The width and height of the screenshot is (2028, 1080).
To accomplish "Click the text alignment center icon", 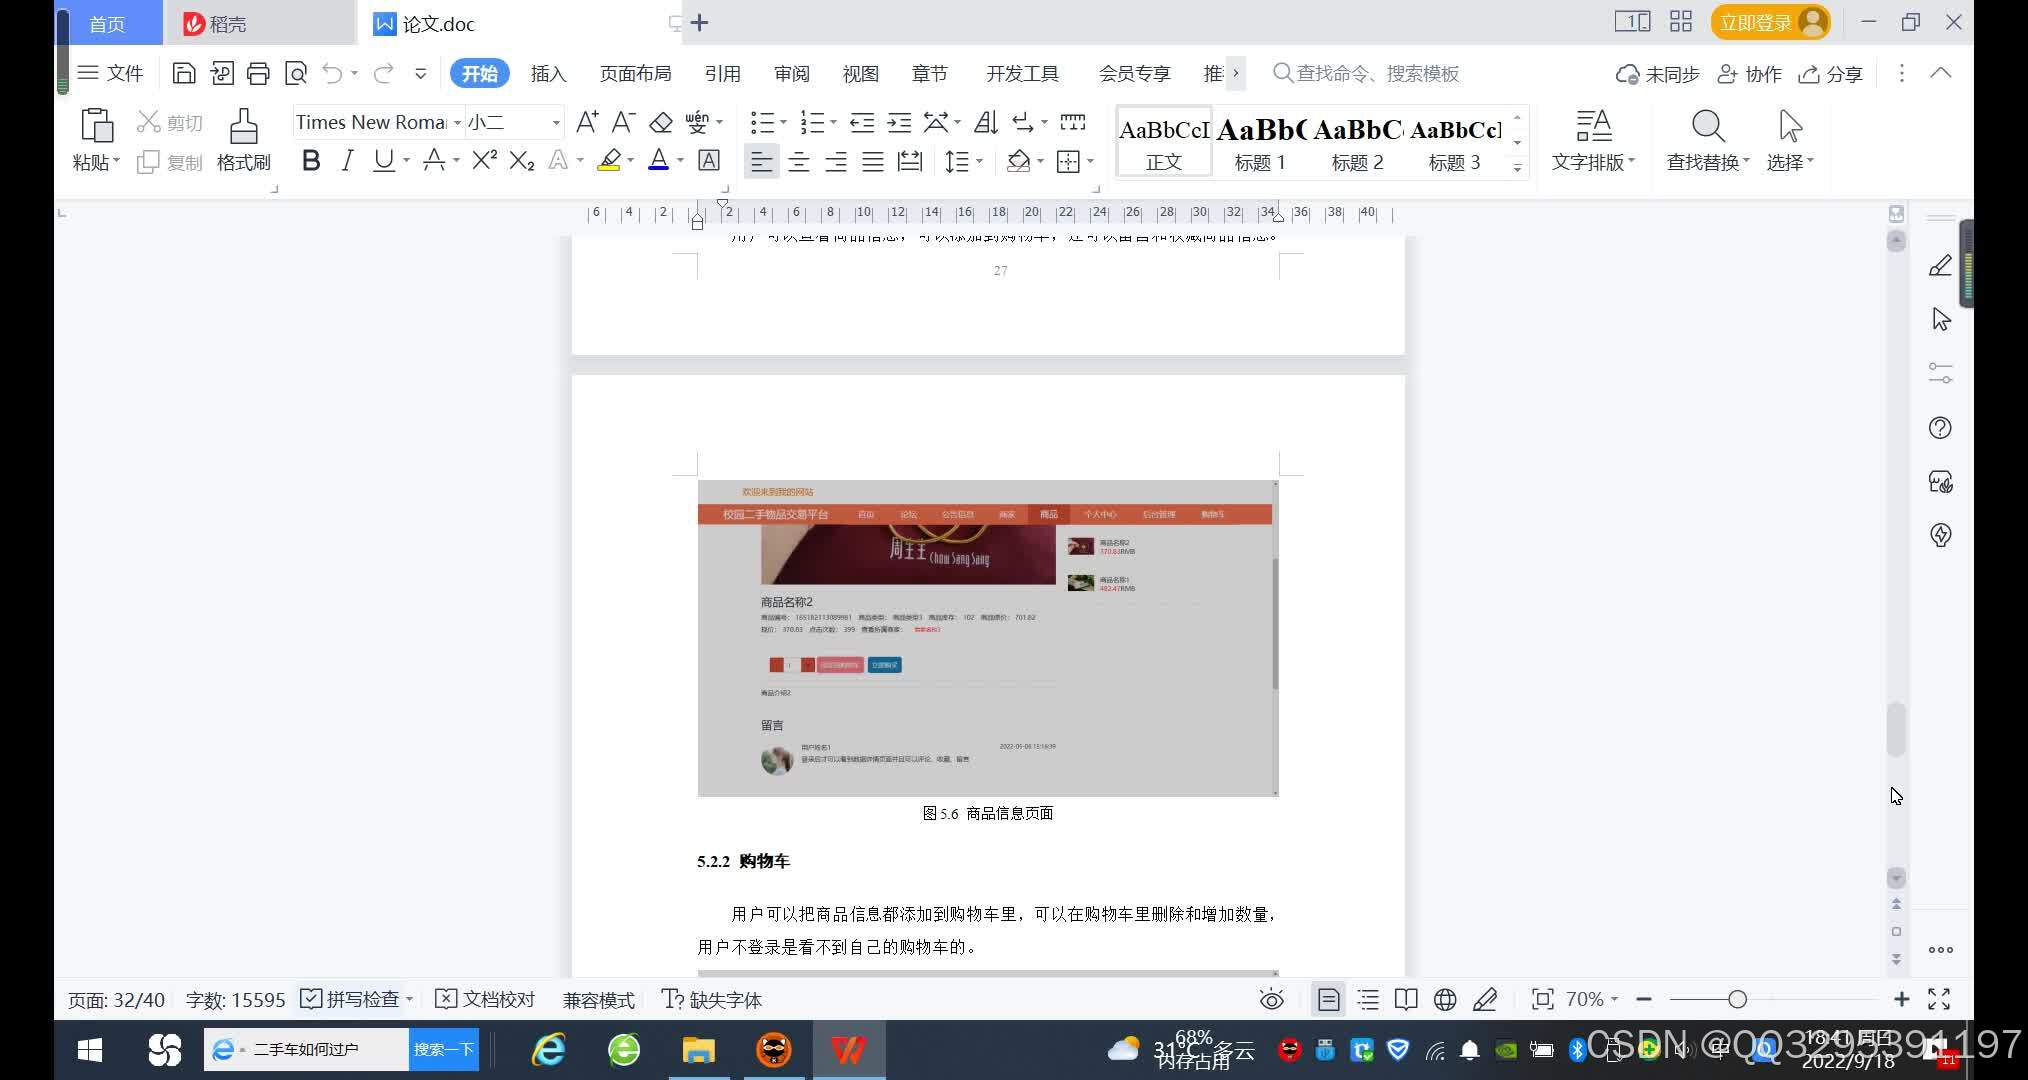I will pyautogui.click(x=797, y=162).
